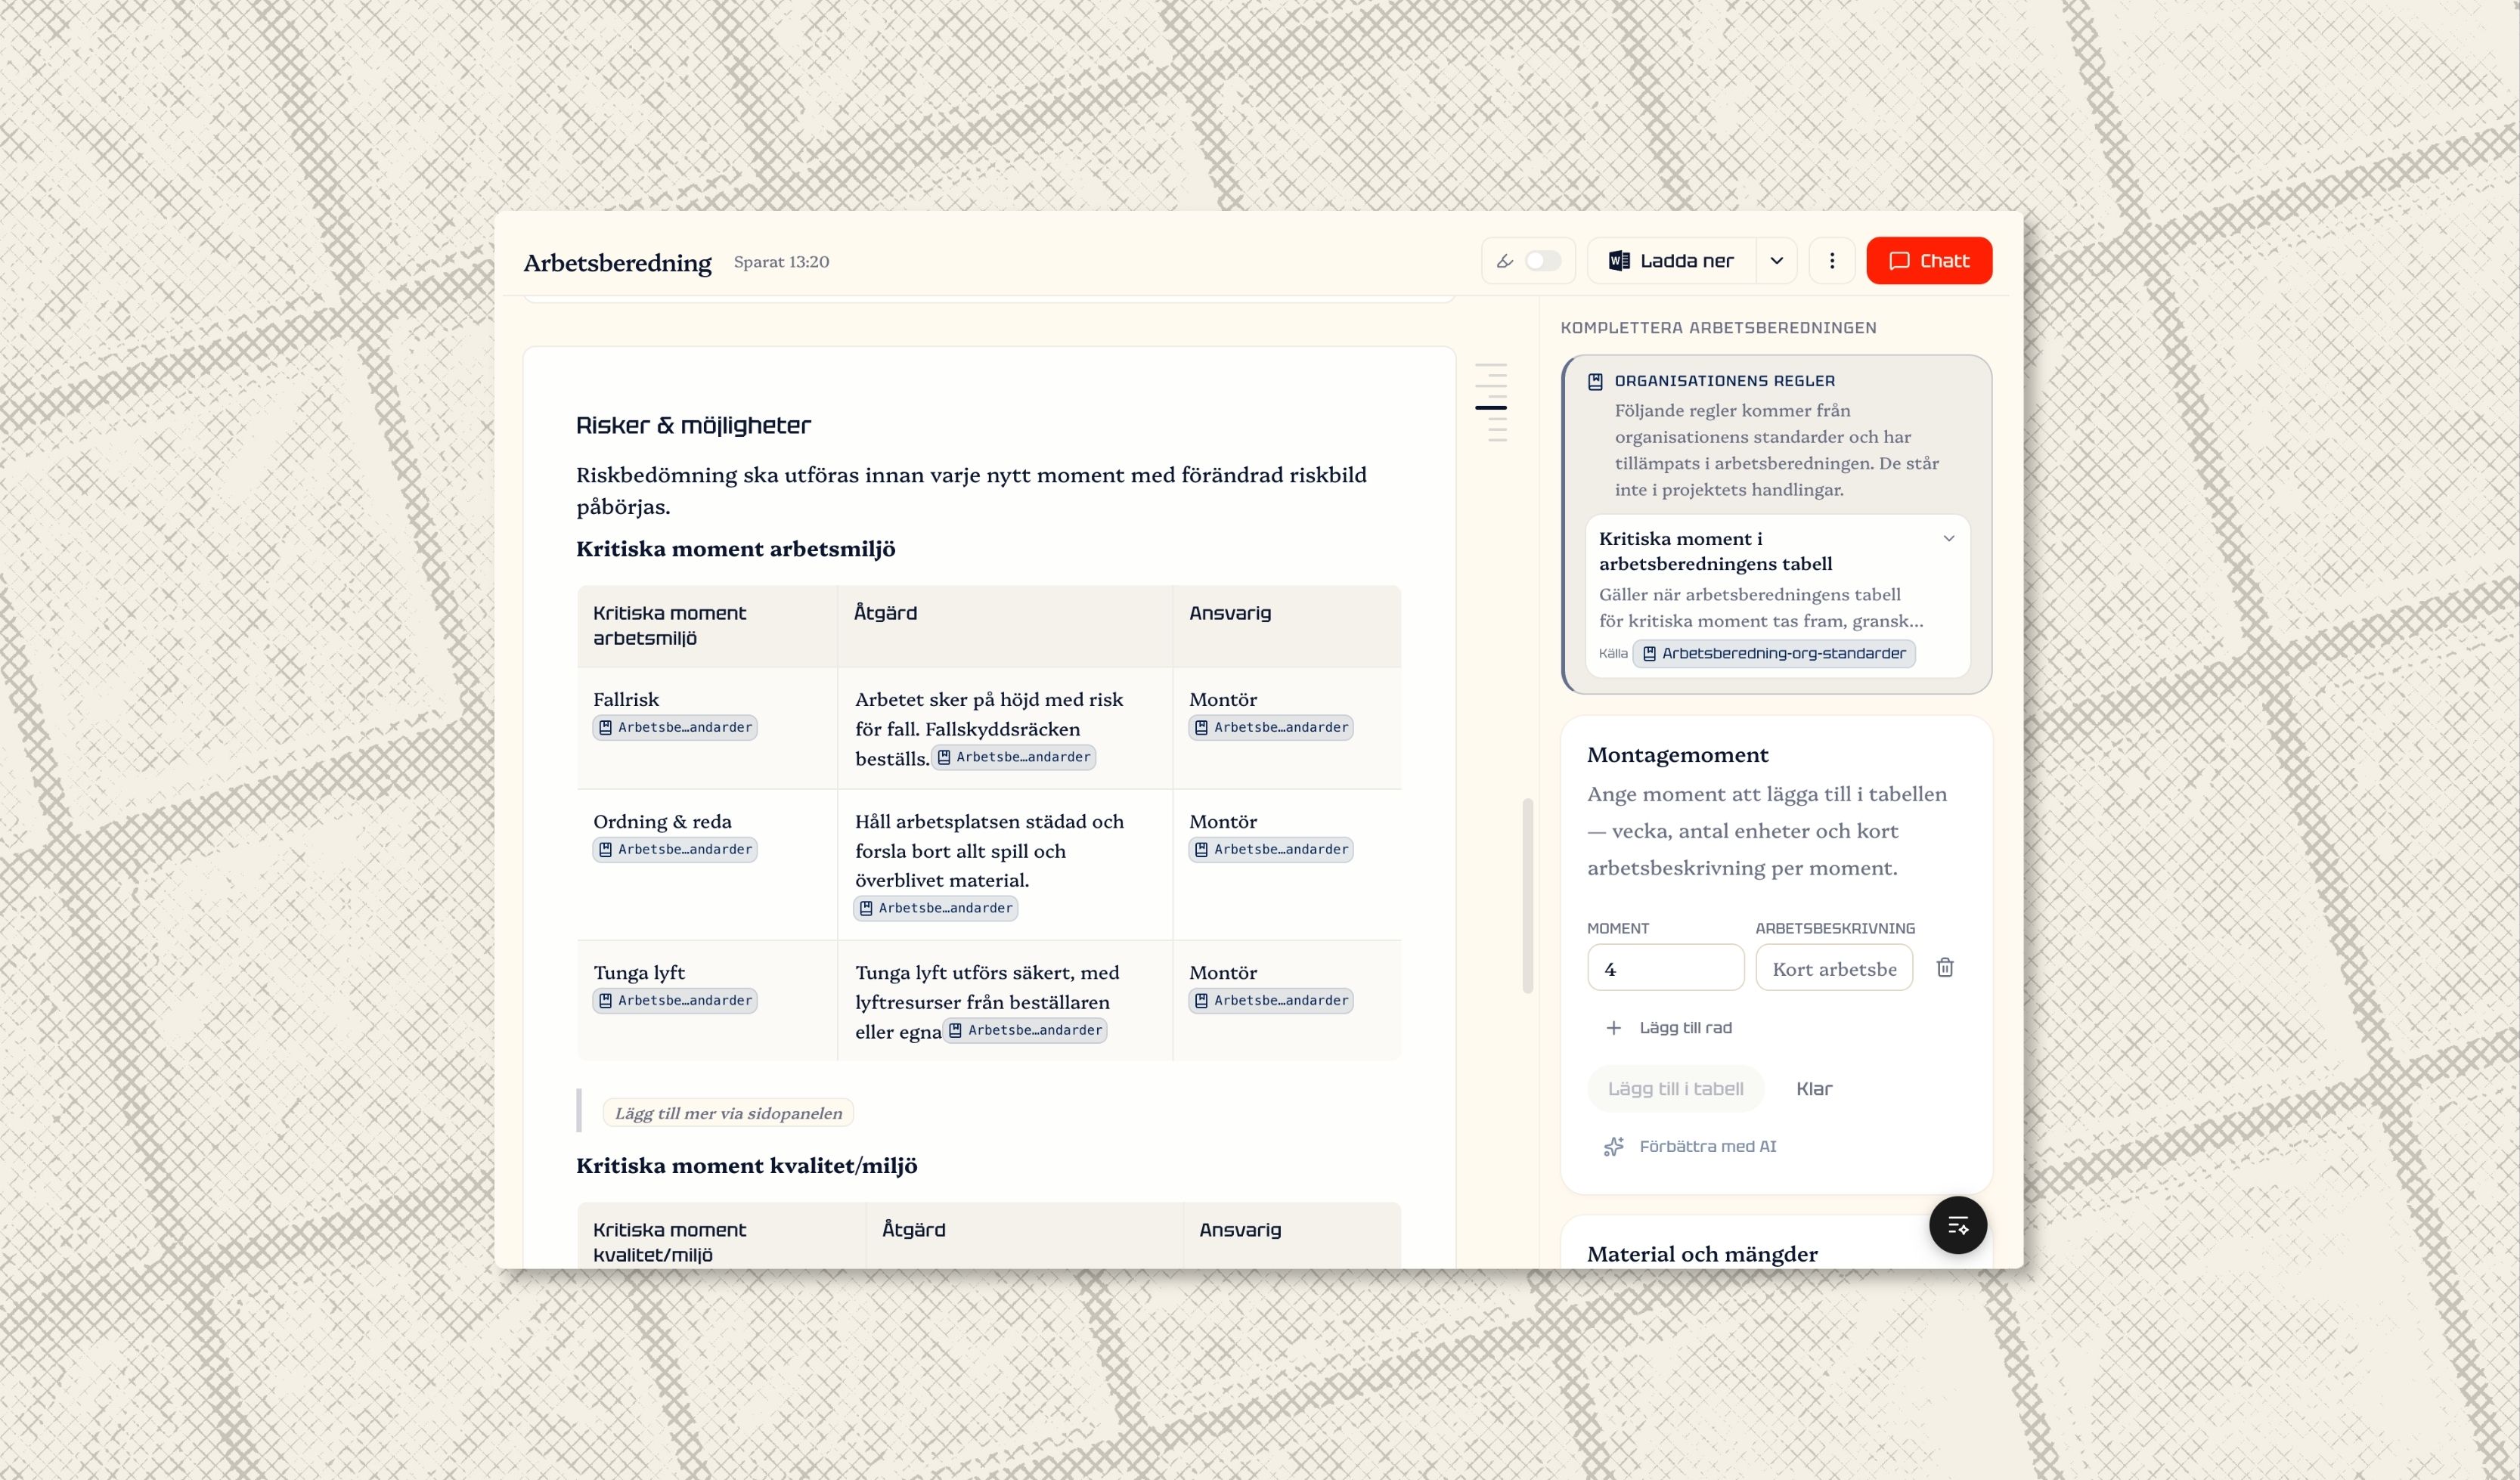Open source chip under Tunga lyft
The image size is (2520, 1480).
tap(675, 1000)
